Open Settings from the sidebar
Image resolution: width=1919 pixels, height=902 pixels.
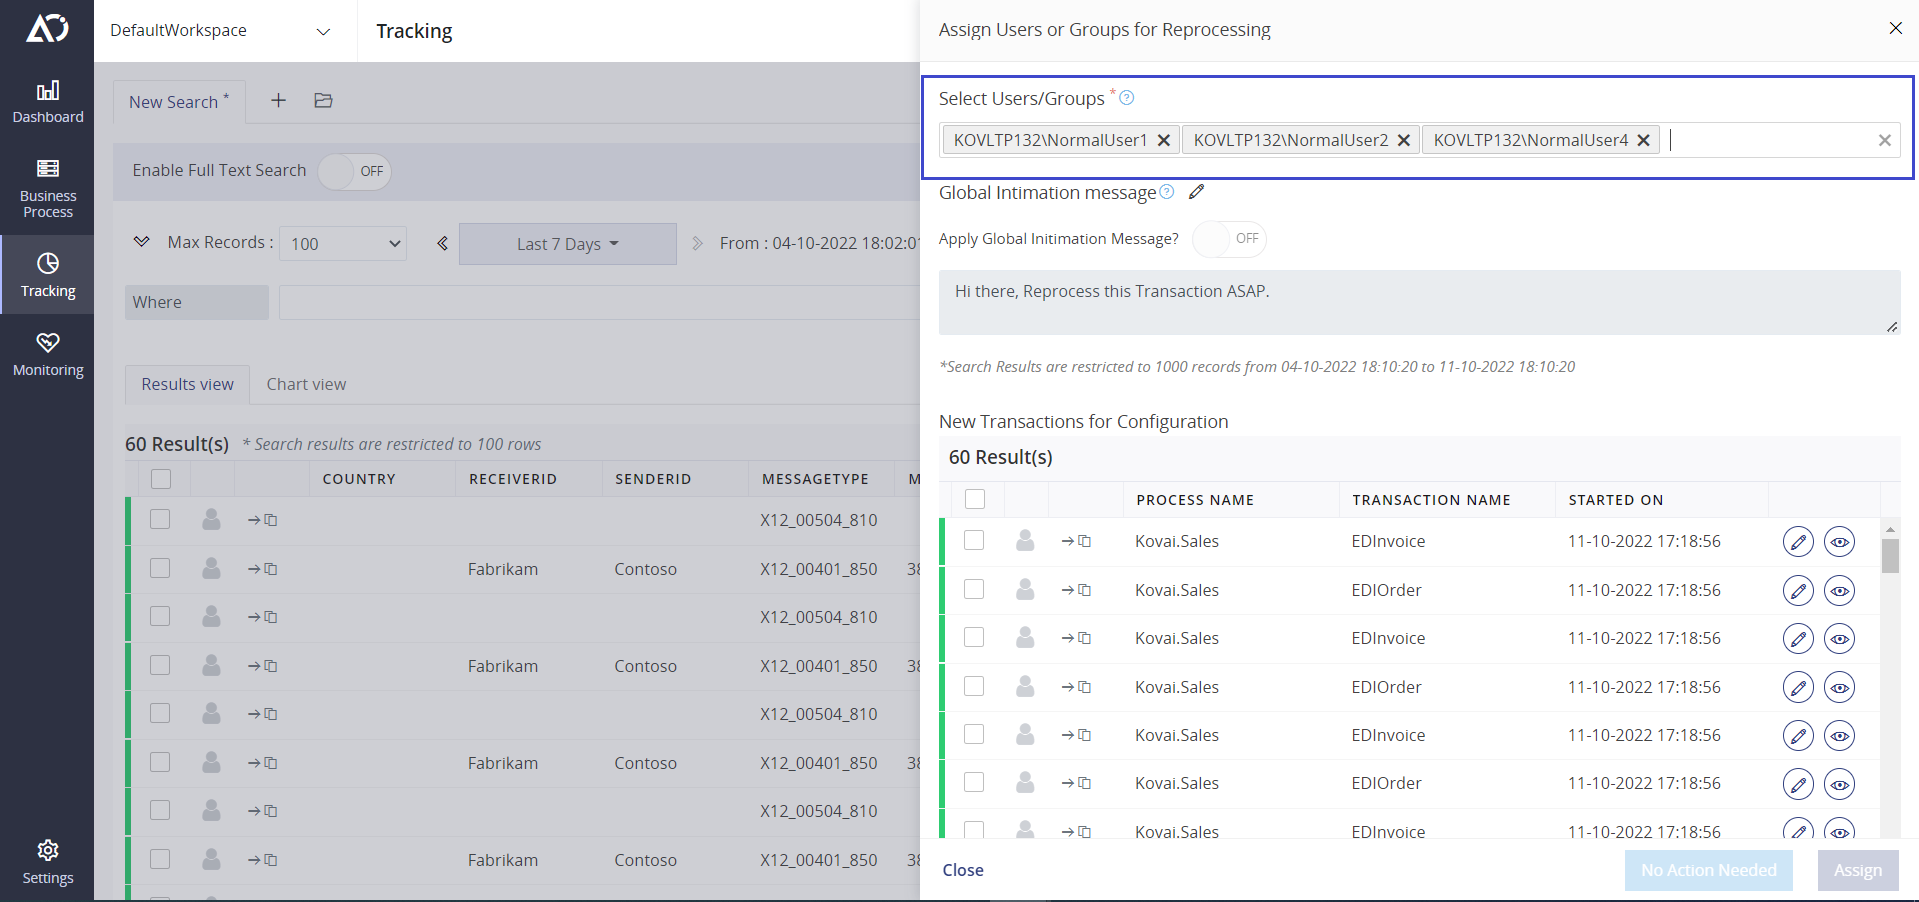(47, 863)
